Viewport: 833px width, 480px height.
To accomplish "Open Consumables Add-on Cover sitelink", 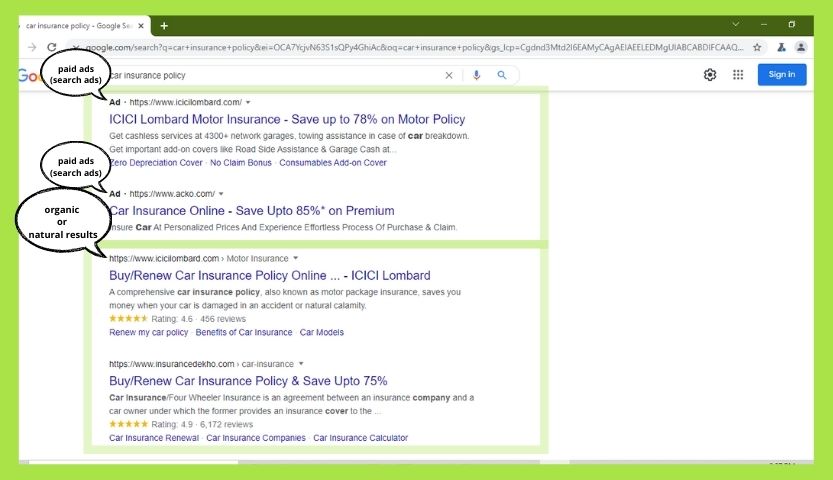I will 333,163.
